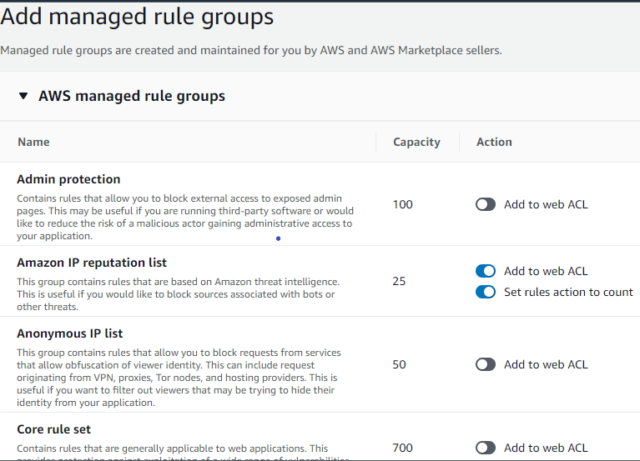640x461 pixels.
Task: Enable Add to web ACL for Anonymous IP list
Action: (485, 364)
